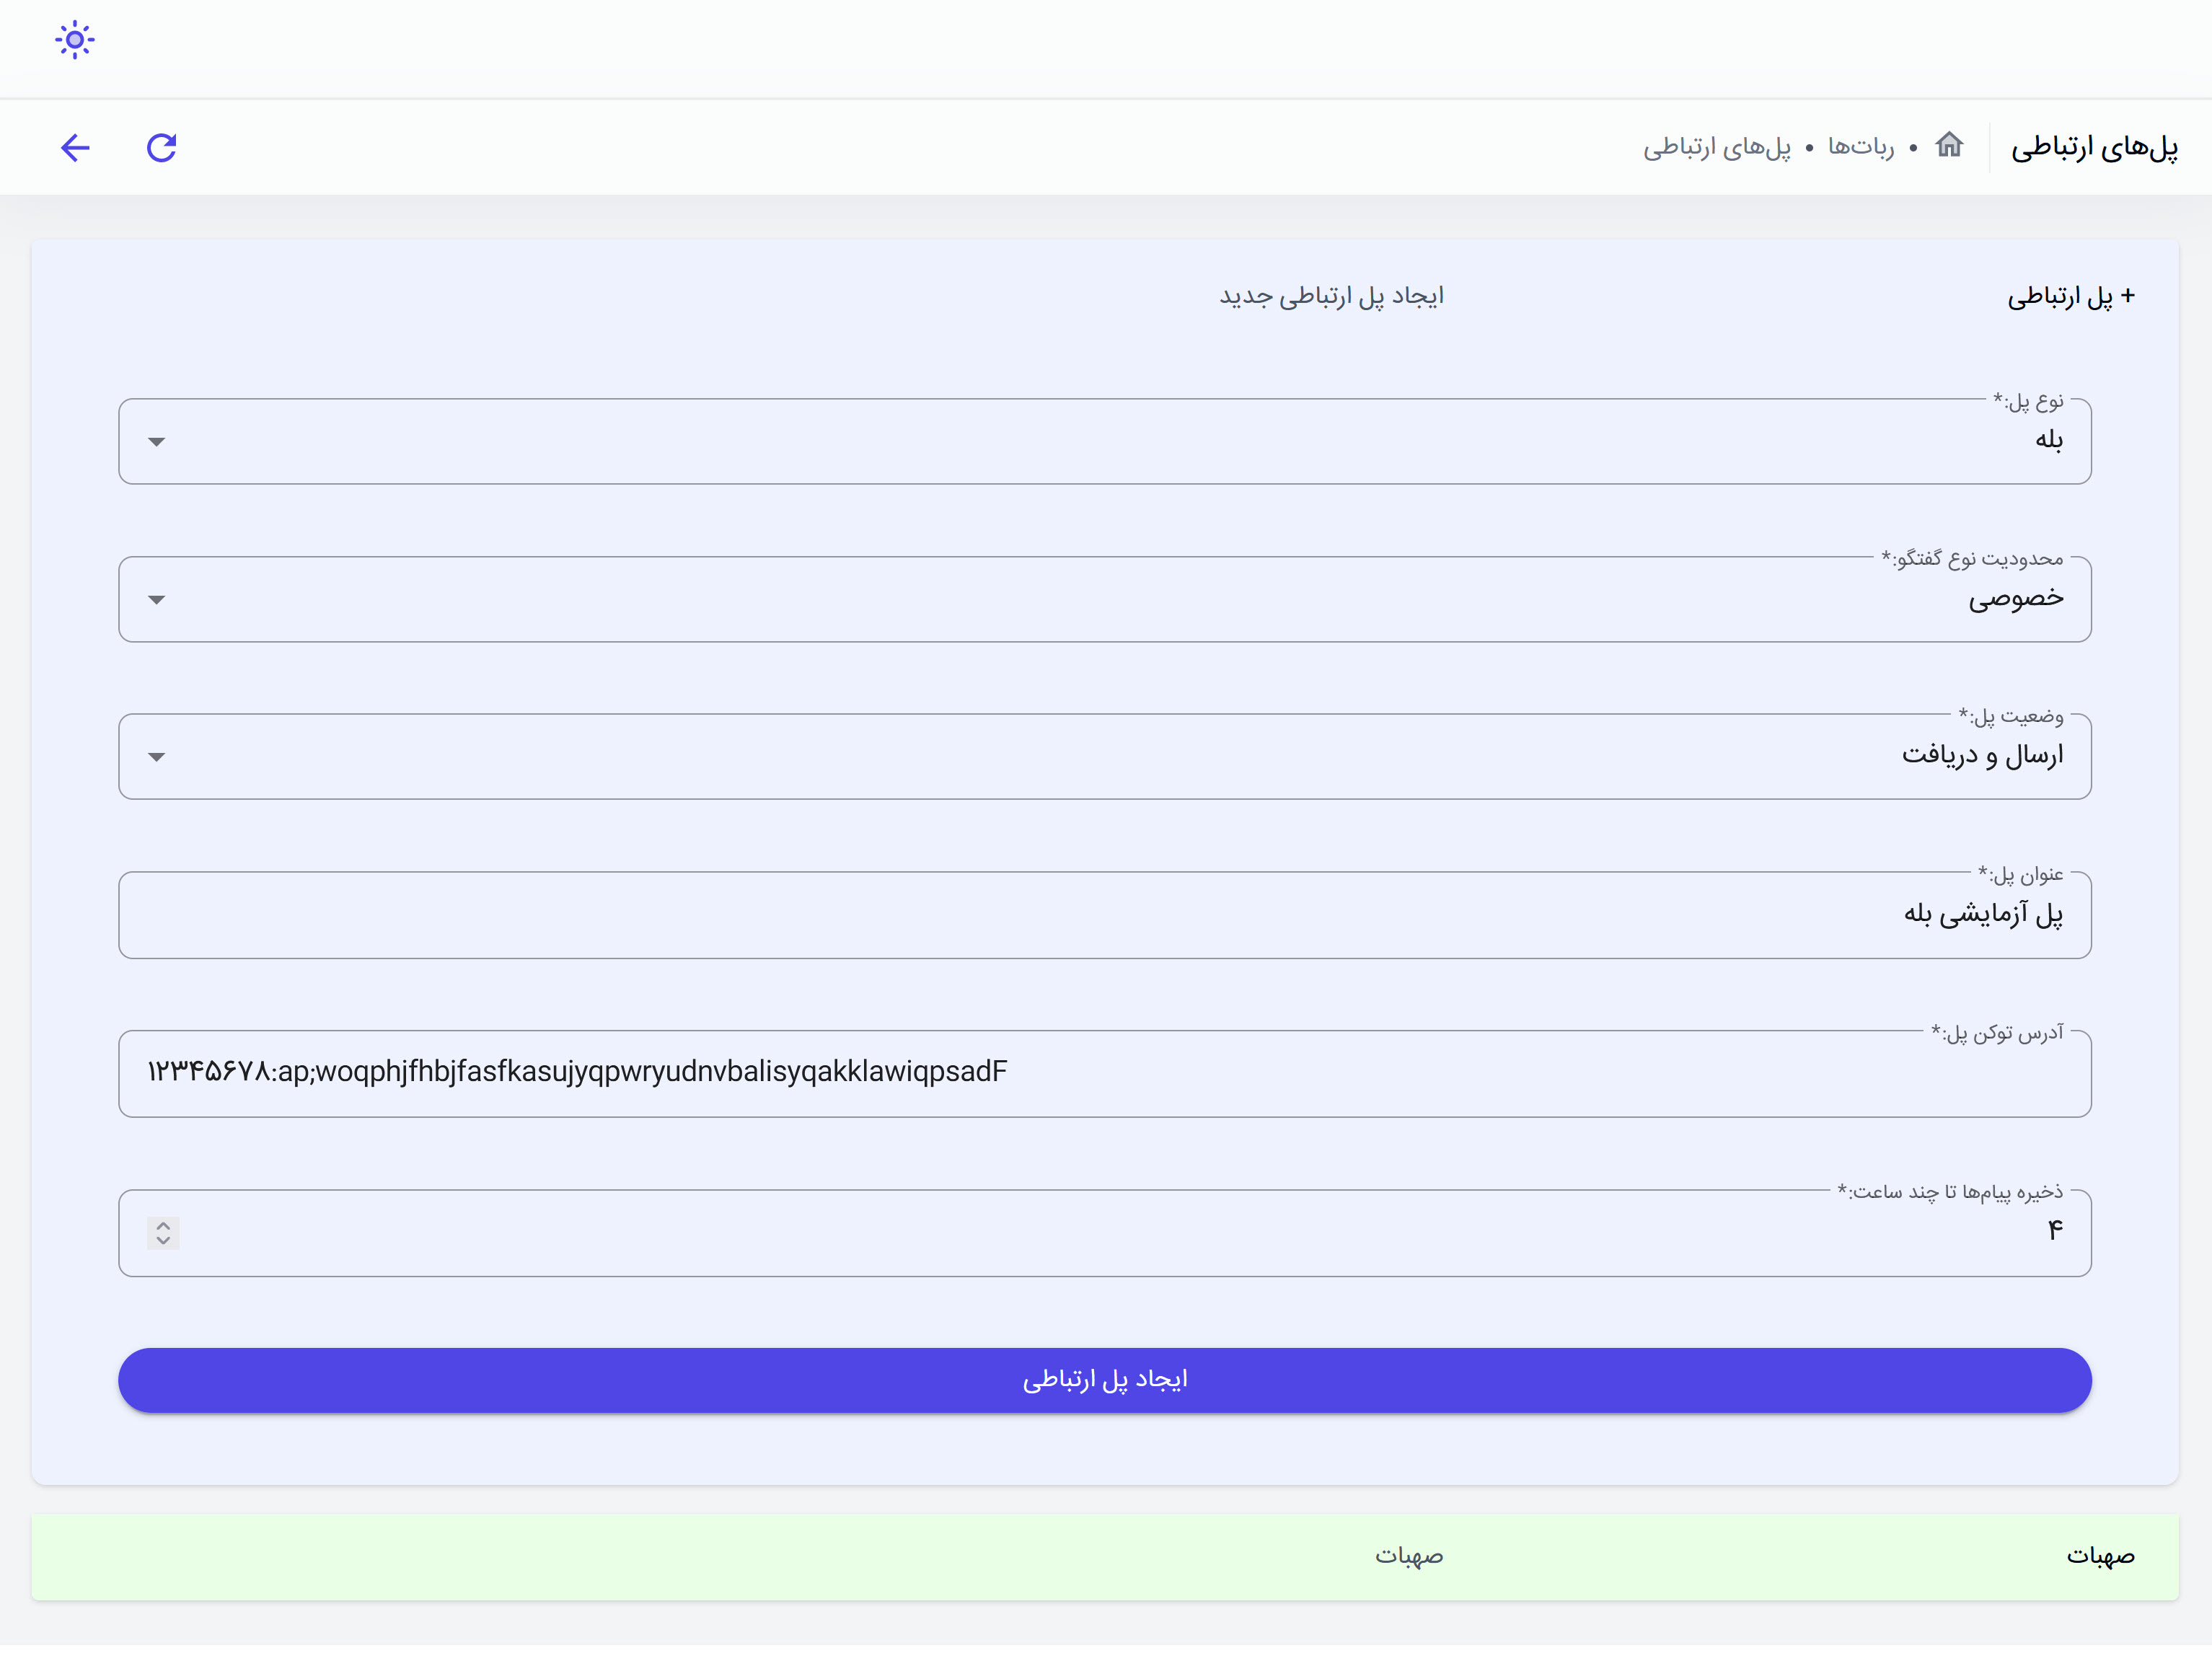Go to home via breadcrumb house icon
Image resolution: width=2212 pixels, height=1653 pixels.
(x=1949, y=145)
